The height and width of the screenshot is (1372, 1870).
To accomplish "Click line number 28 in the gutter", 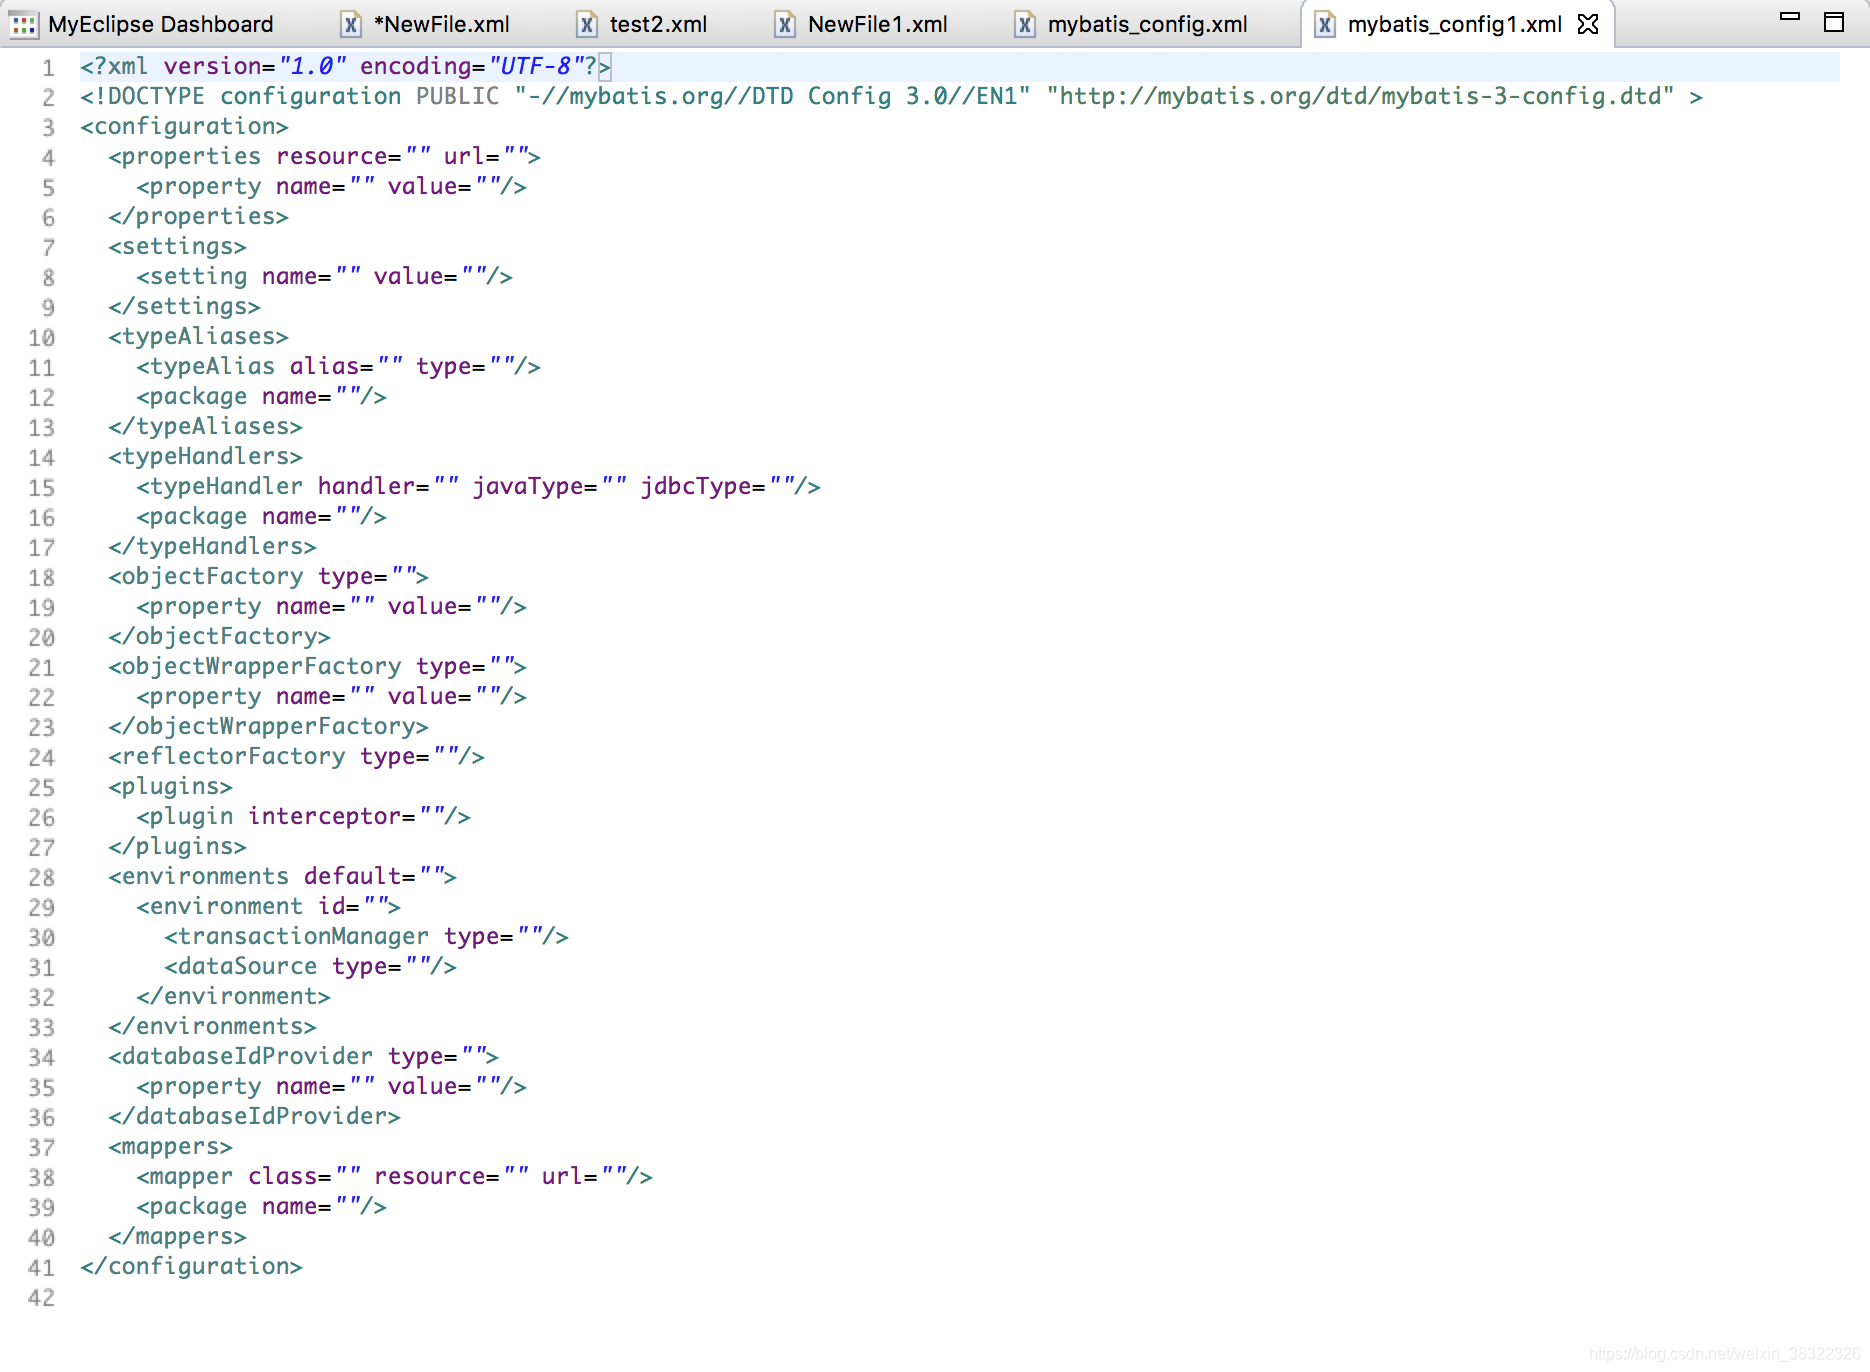I will pyautogui.click(x=42, y=878).
